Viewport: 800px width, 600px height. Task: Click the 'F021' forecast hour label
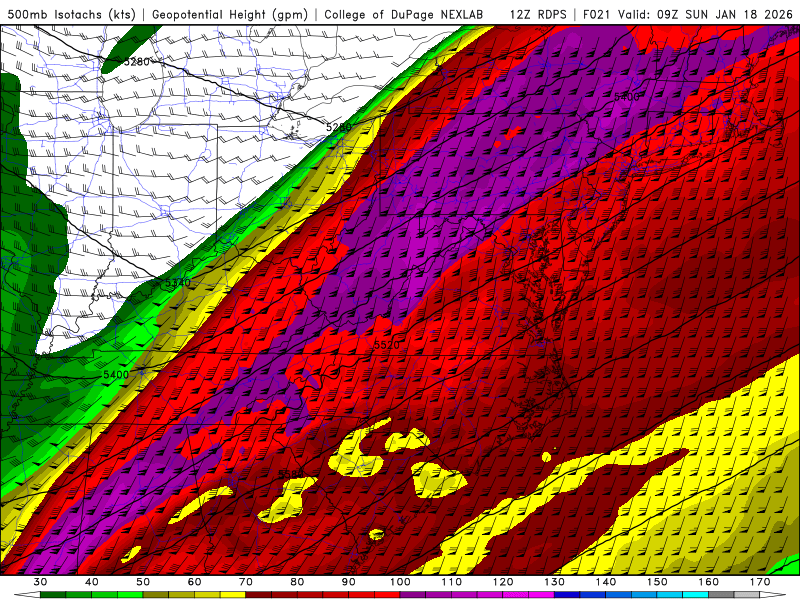coord(597,14)
